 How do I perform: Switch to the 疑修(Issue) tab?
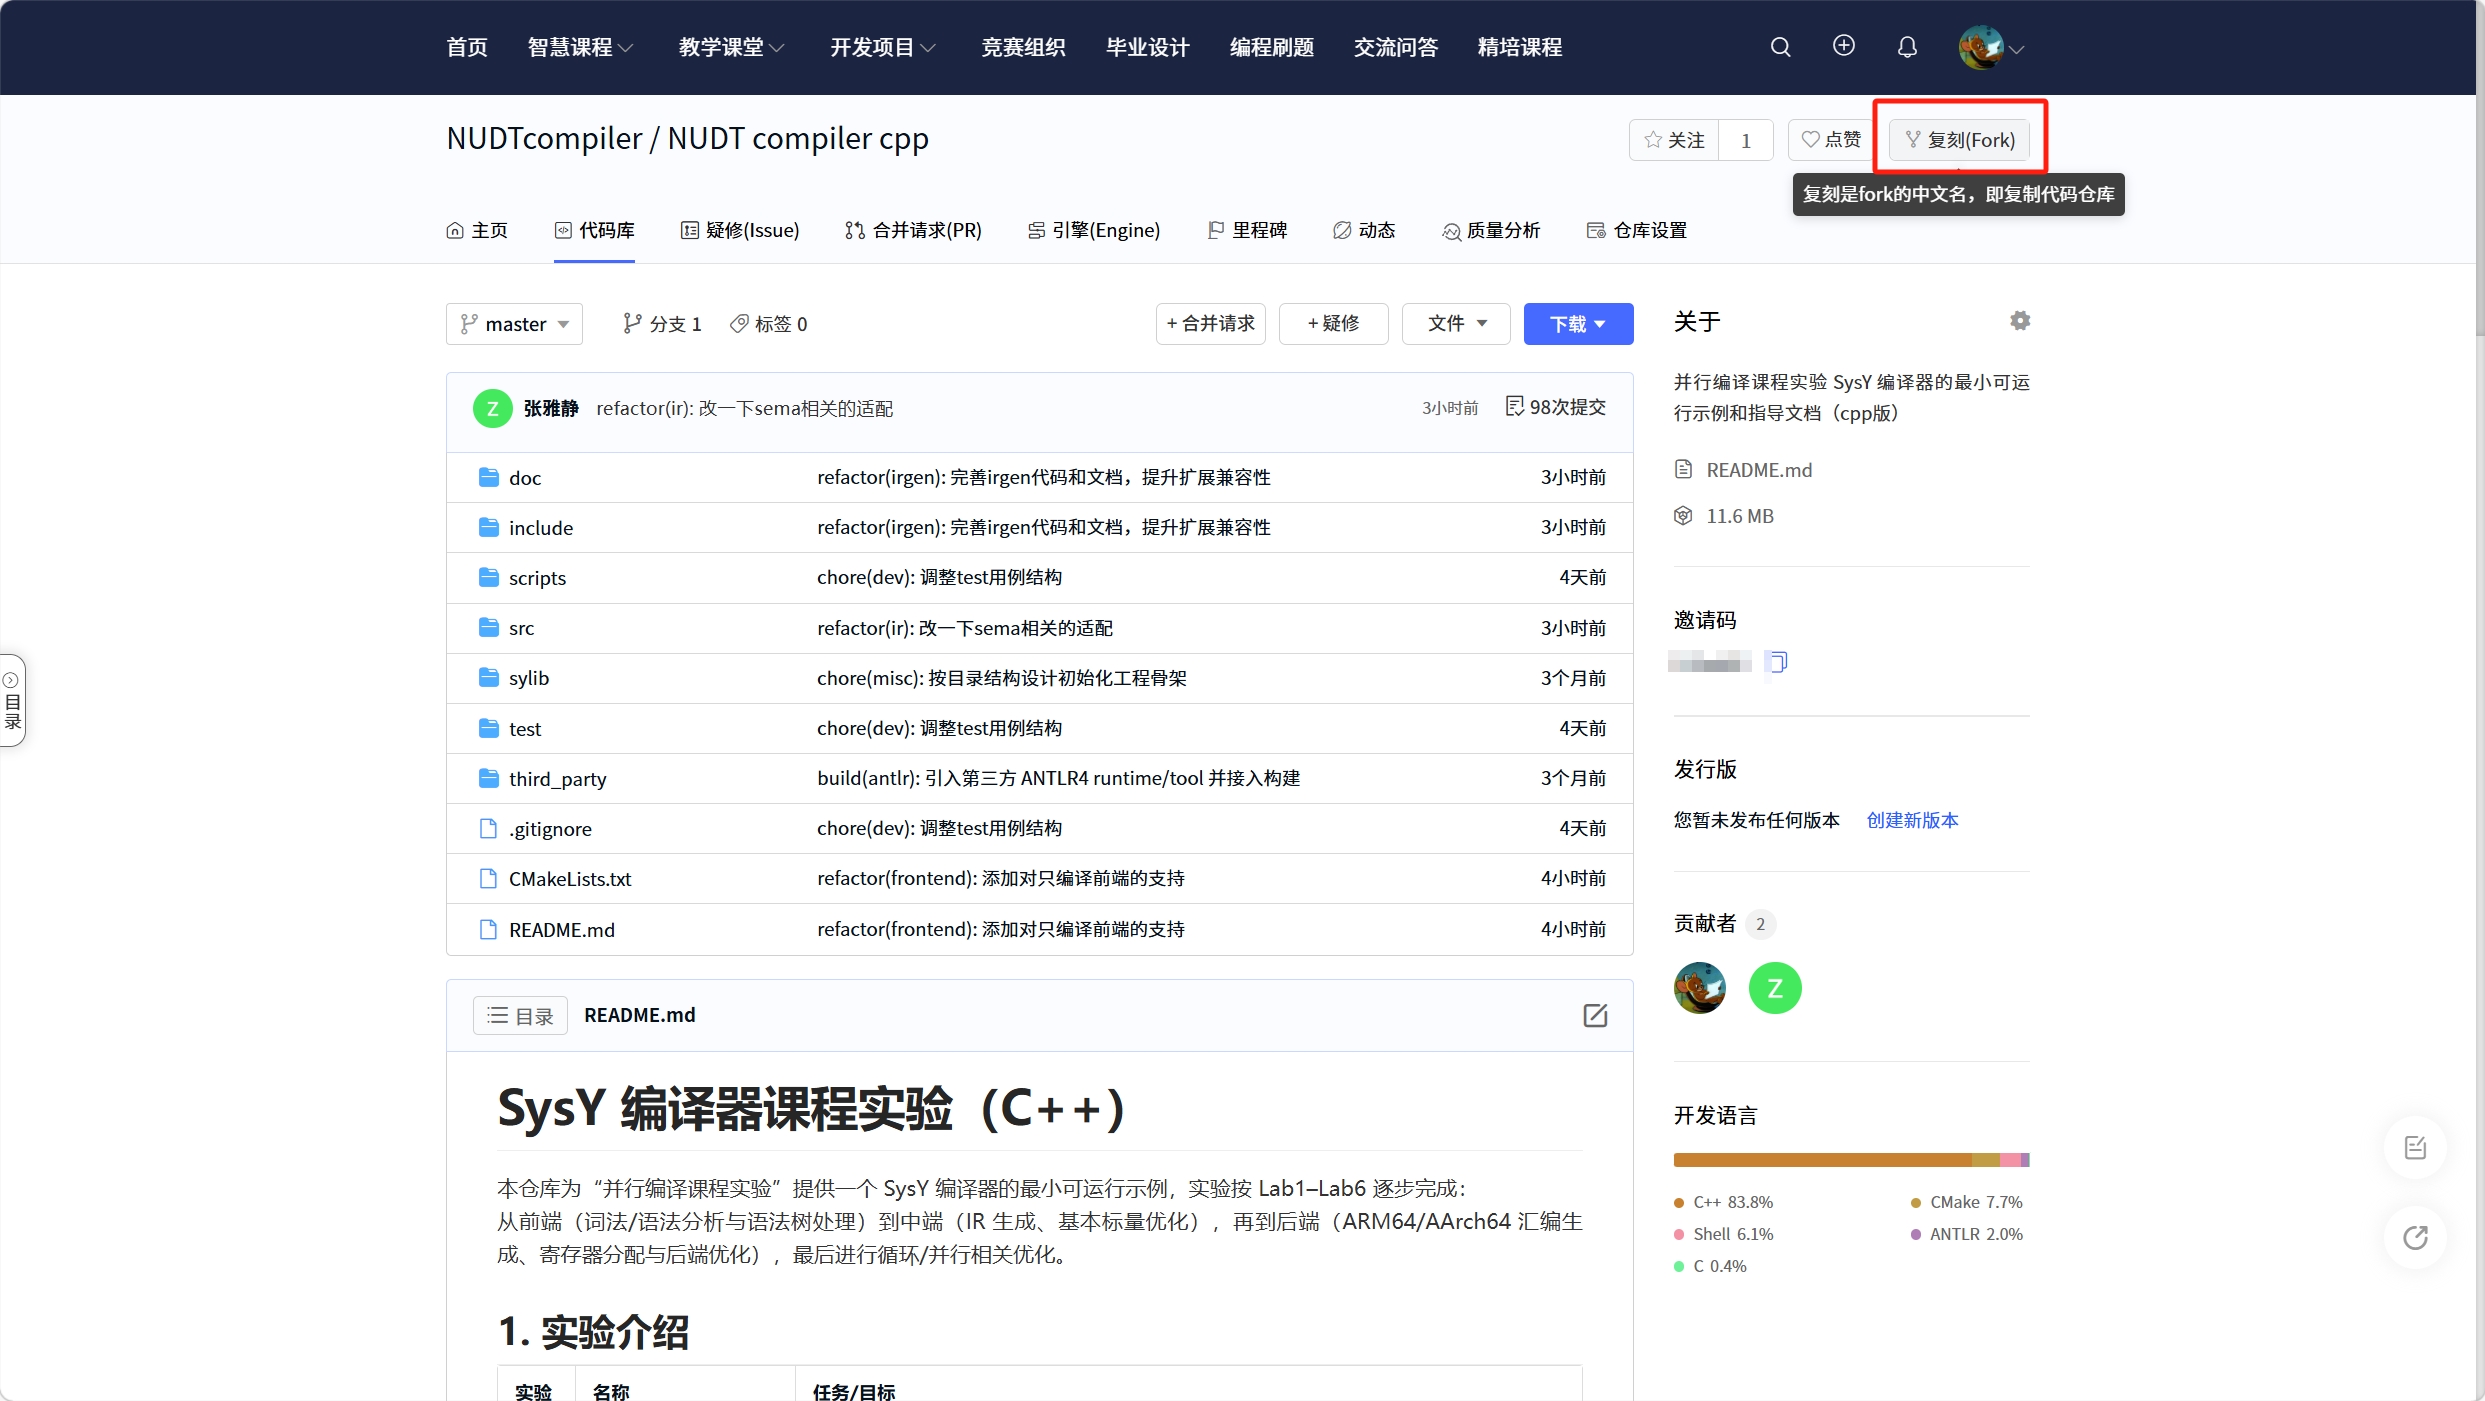[741, 229]
